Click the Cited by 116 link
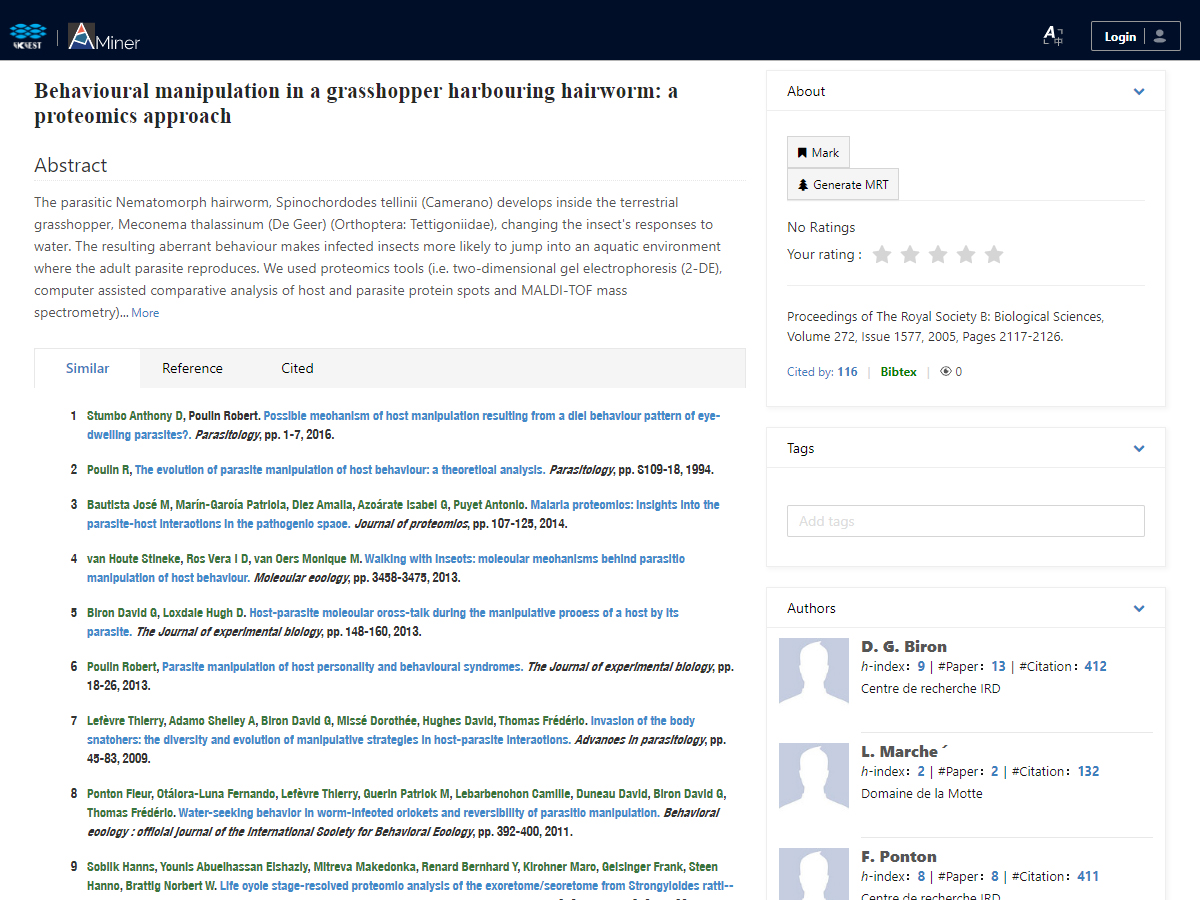This screenshot has height=900, width=1200. coord(822,372)
